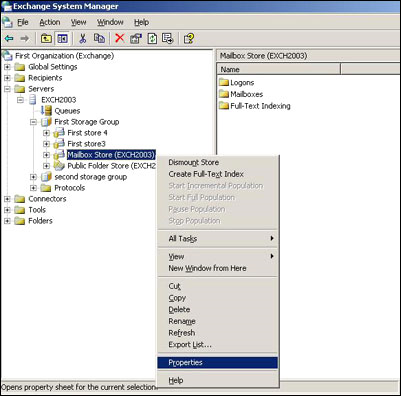Expand the Tools node
This screenshot has height=396, width=401.
[x=7, y=210]
